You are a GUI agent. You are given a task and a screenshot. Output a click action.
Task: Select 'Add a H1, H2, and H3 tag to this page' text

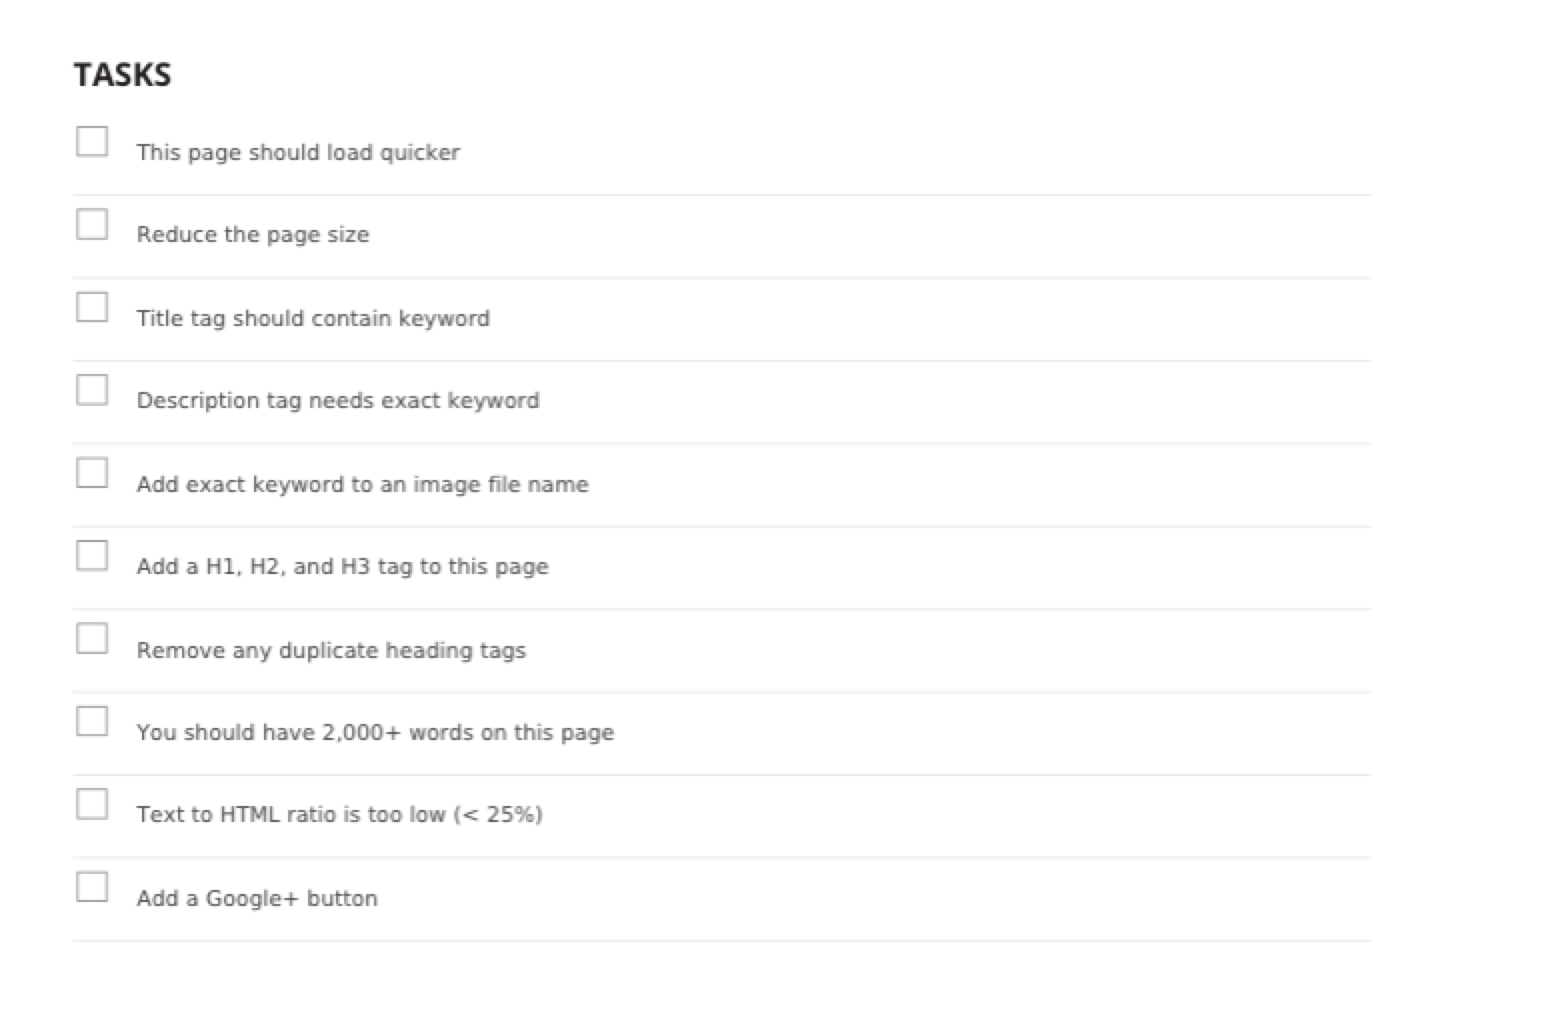click(342, 567)
